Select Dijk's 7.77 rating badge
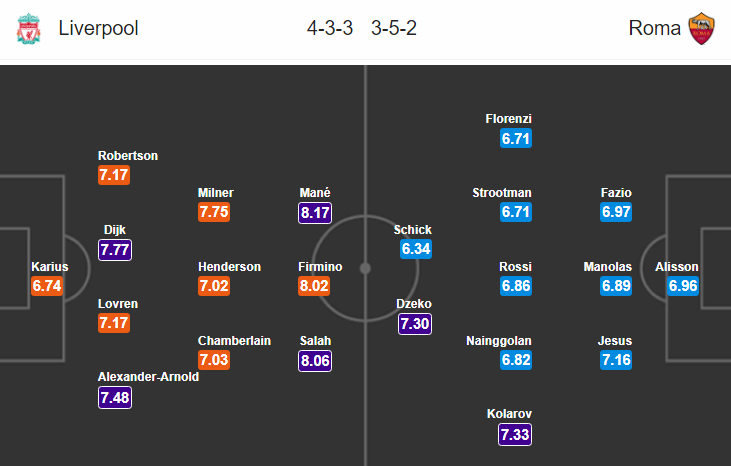The width and height of the screenshot is (731, 466). point(115,250)
